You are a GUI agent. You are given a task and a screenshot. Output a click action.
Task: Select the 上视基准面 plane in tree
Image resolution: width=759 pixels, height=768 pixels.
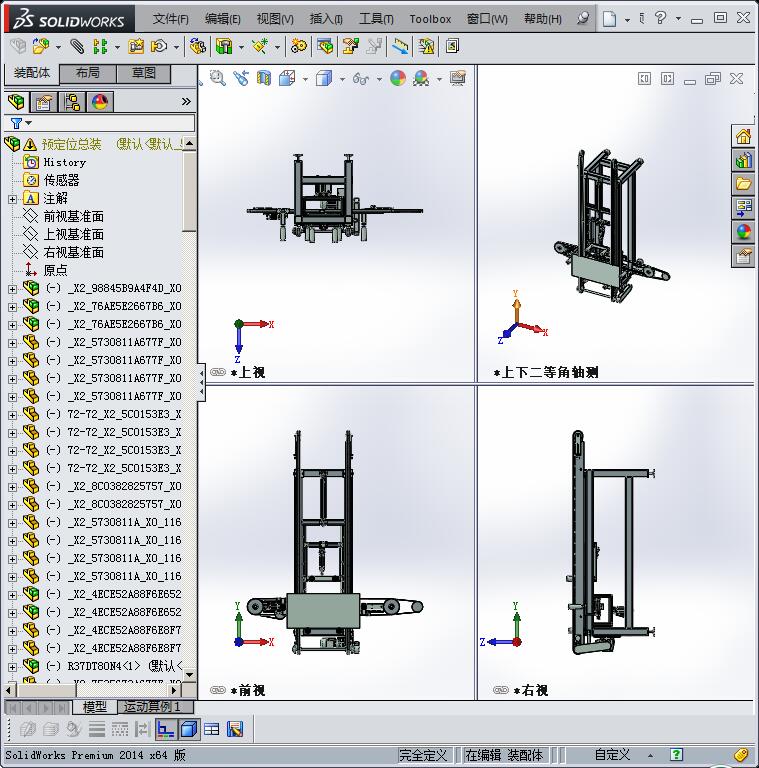pos(73,235)
